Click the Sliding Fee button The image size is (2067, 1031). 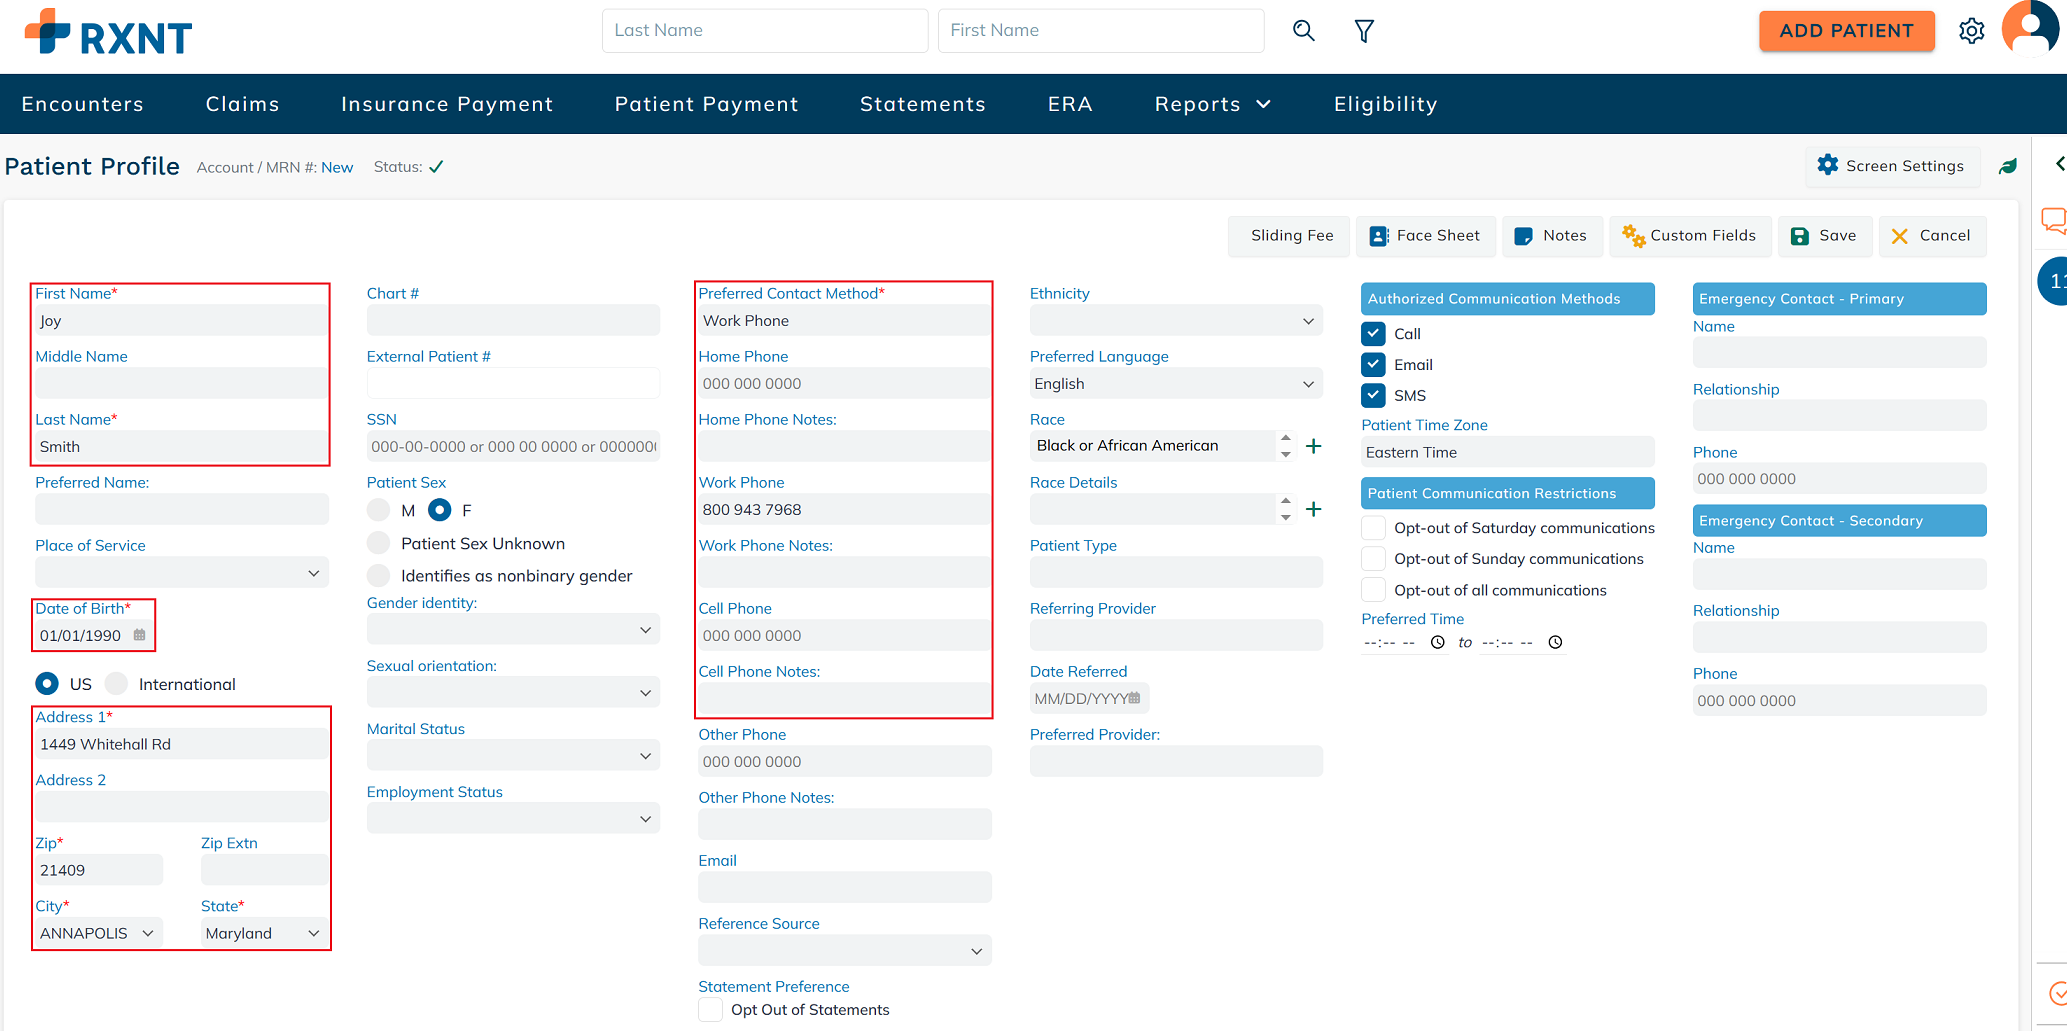tap(1289, 236)
